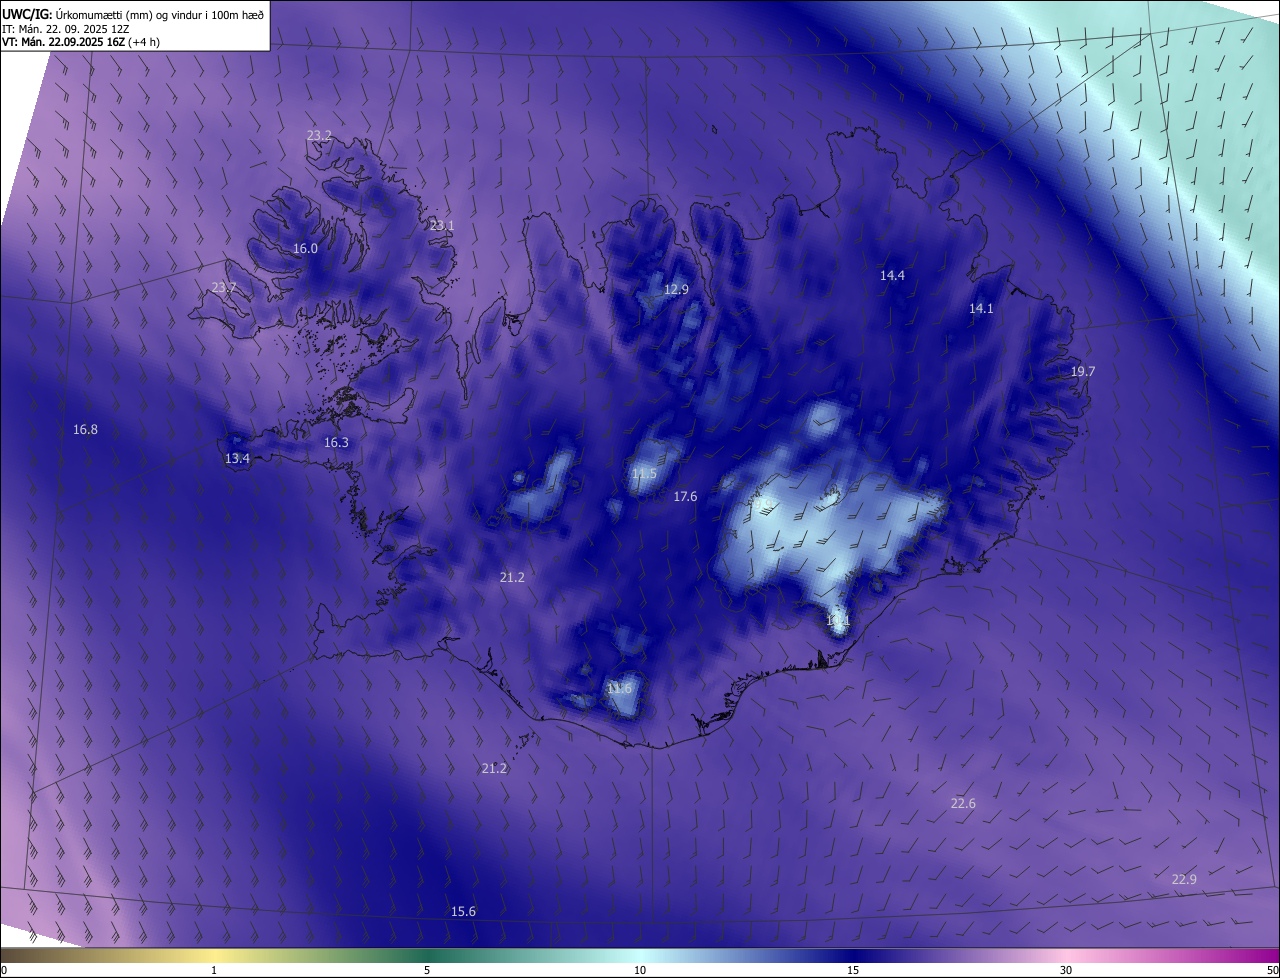
Task: Click the 23.7 value label
Action: point(224,288)
